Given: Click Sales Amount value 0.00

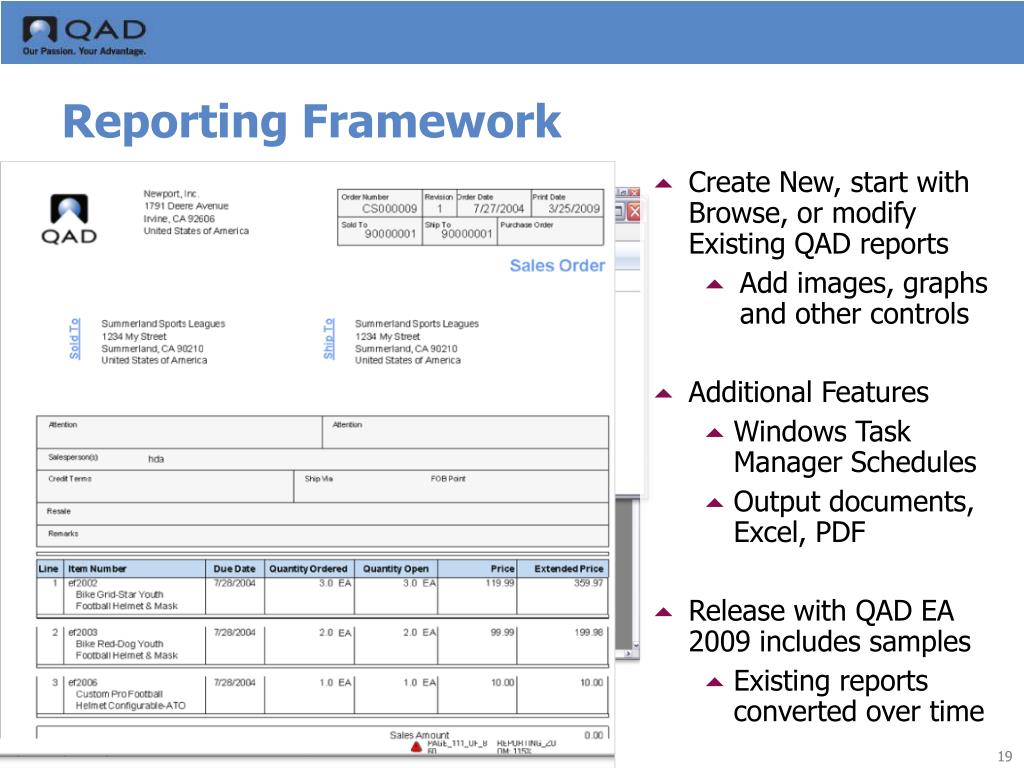Looking at the screenshot, I should [594, 735].
